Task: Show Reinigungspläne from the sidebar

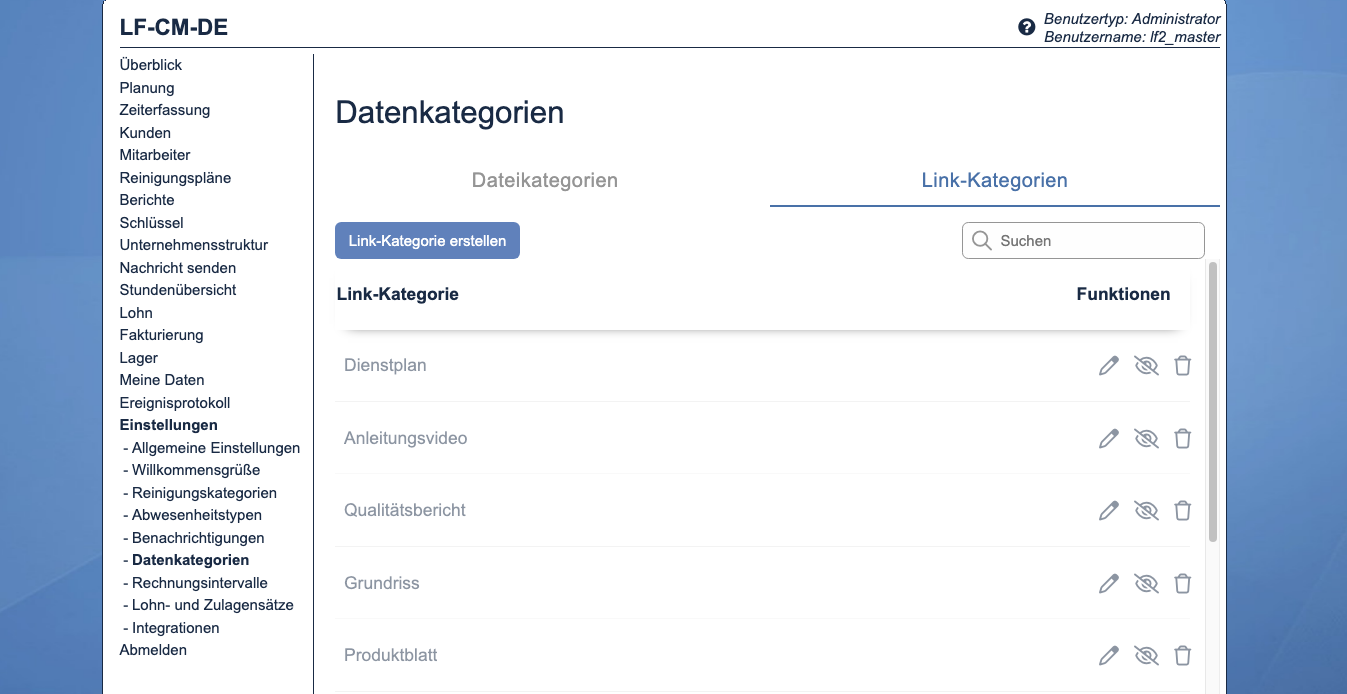Action: 175,178
